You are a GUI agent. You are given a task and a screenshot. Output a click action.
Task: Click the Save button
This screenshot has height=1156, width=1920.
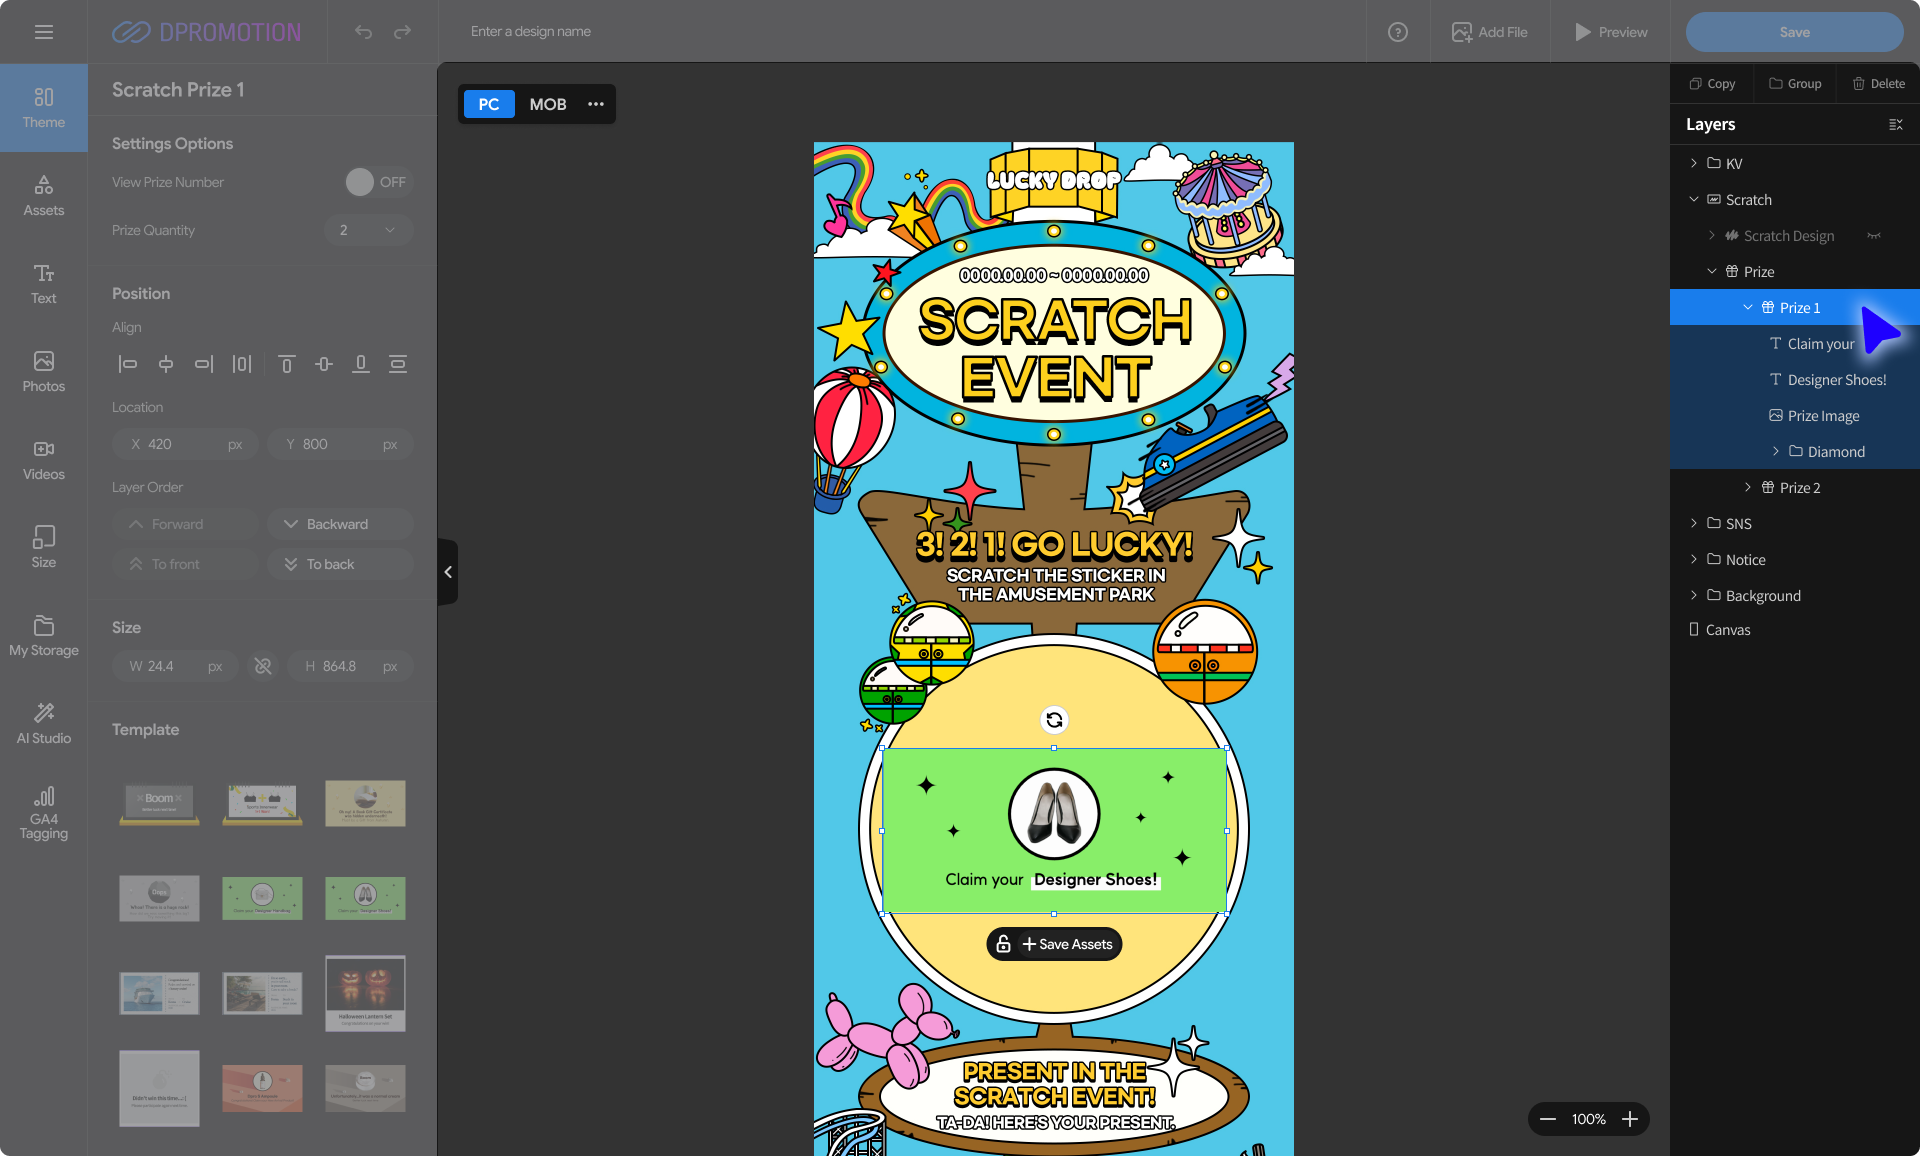click(1794, 32)
